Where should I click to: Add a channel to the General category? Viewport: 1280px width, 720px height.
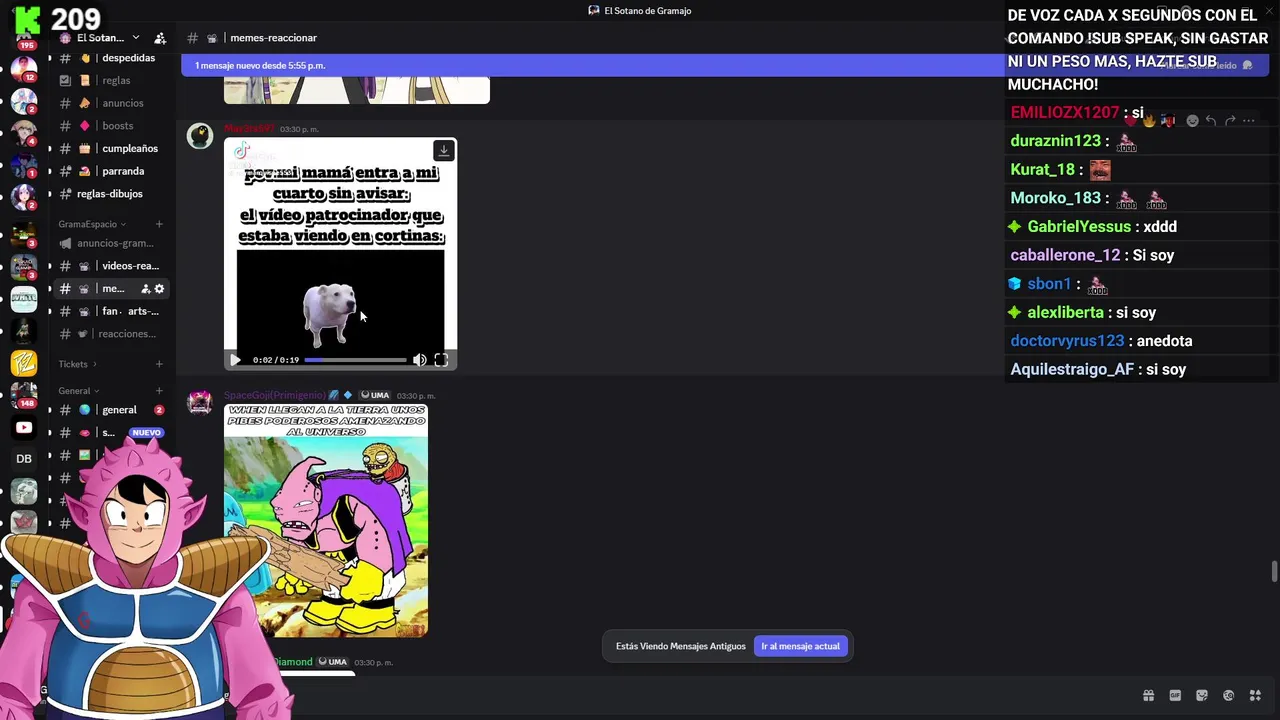(159, 391)
